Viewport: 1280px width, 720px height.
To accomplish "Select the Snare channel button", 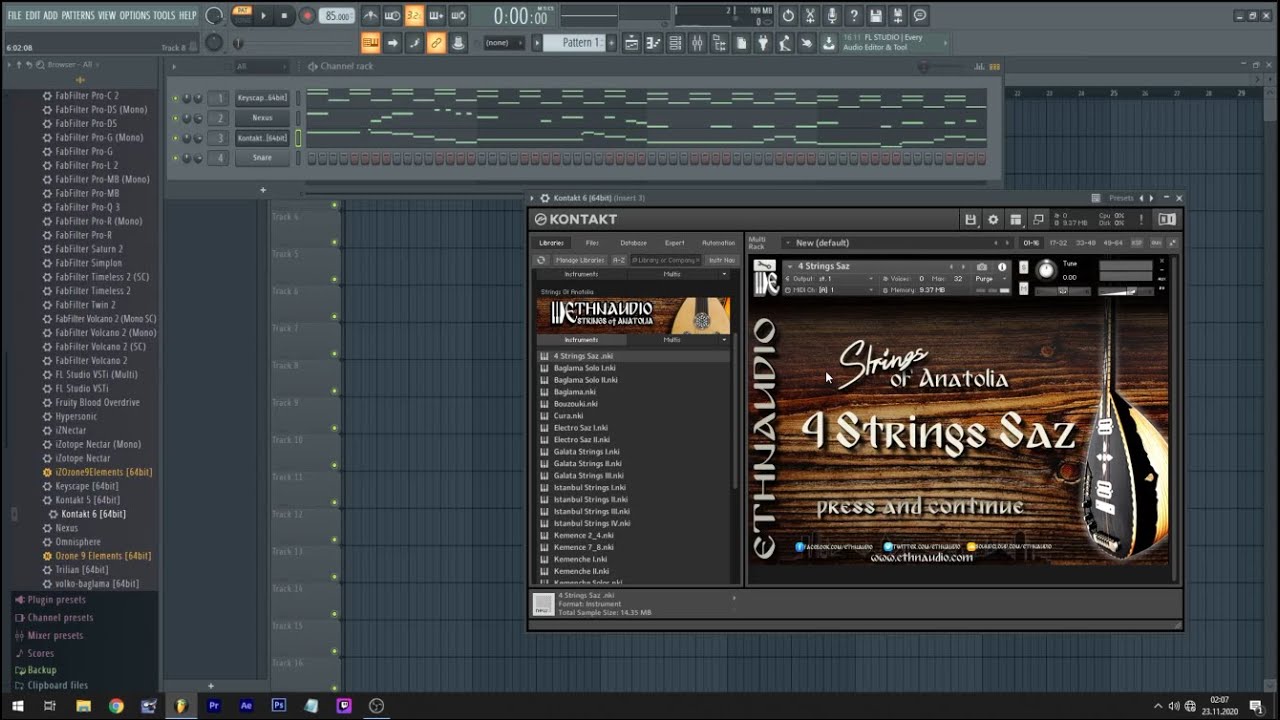I will click(262, 158).
